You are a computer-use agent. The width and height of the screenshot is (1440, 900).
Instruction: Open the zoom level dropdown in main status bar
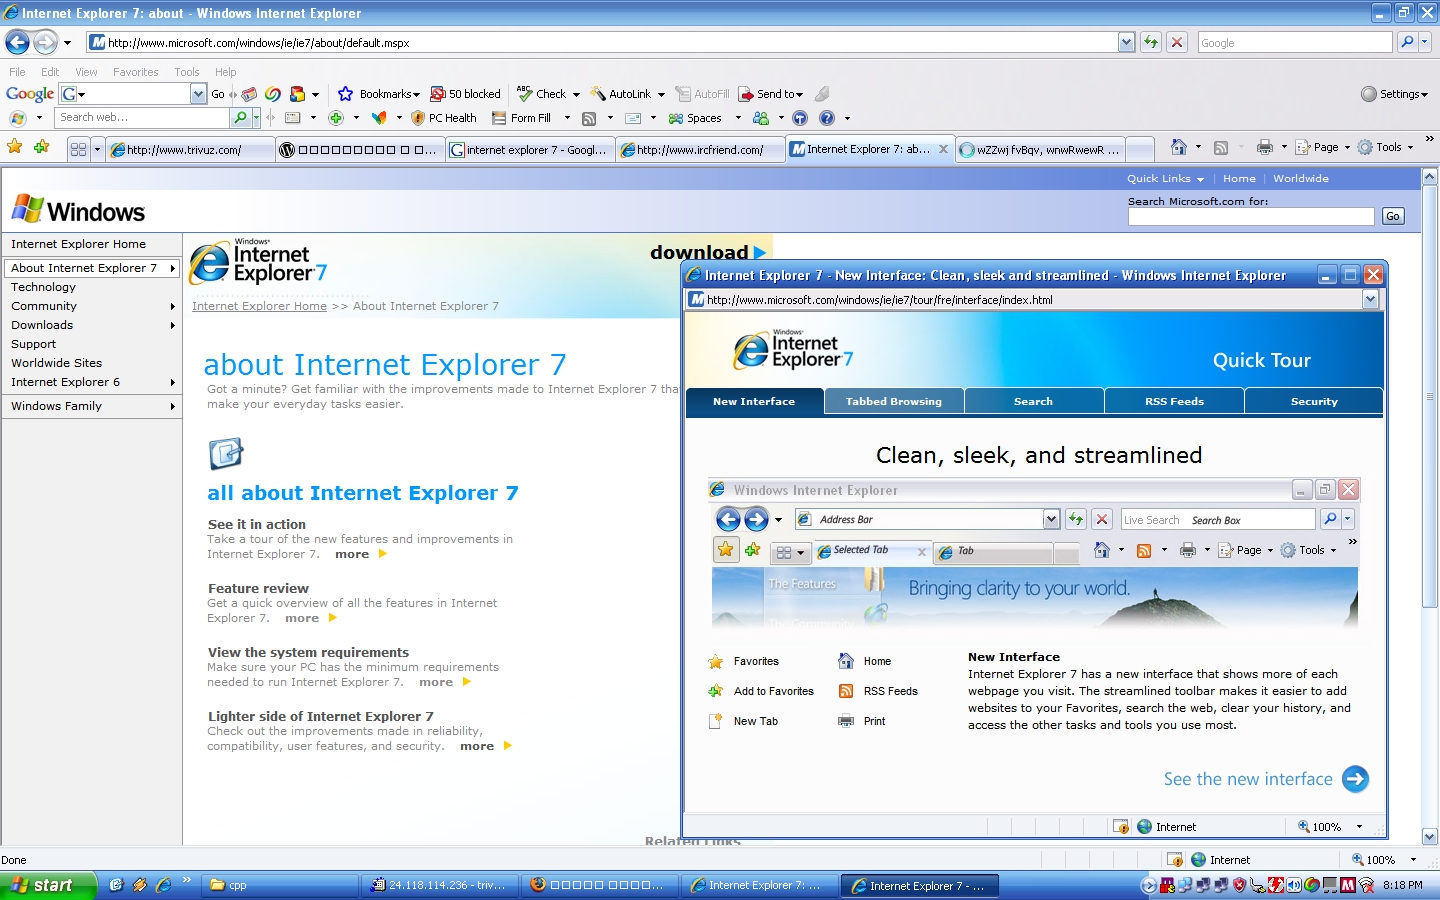pos(1413,860)
